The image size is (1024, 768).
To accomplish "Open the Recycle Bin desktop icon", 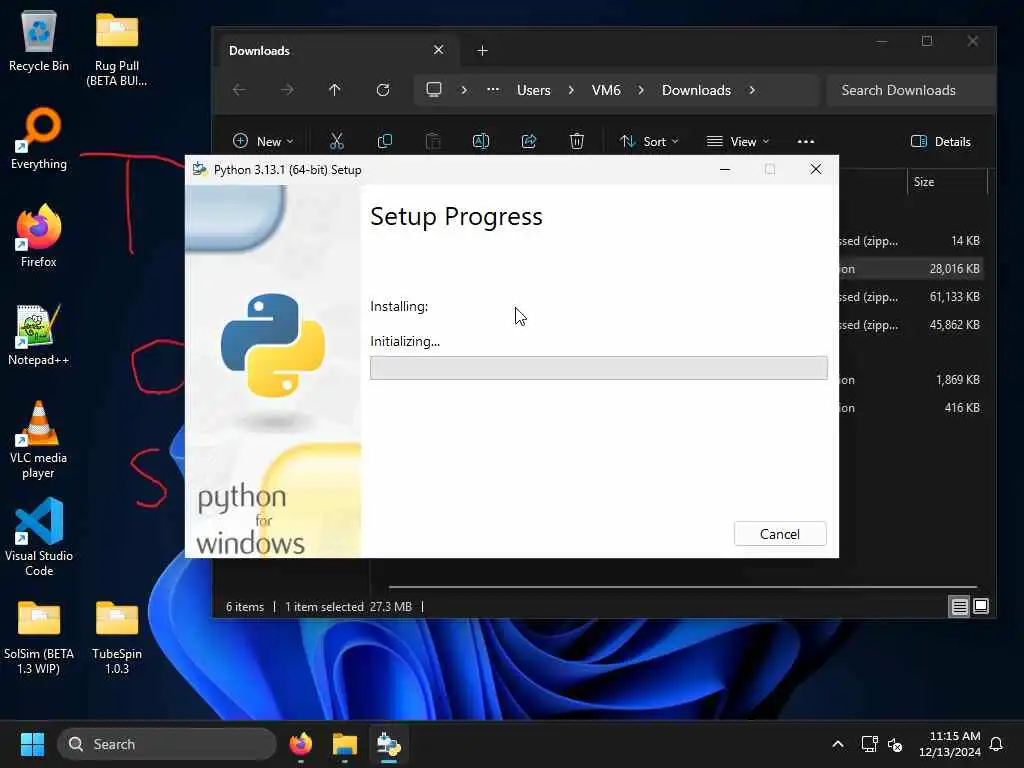I will tap(39, 42).
